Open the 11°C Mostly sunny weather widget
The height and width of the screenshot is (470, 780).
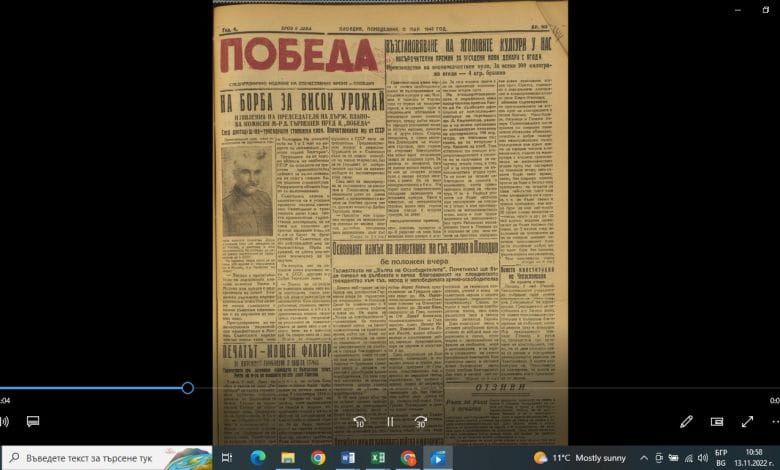(x=580, y=458)
